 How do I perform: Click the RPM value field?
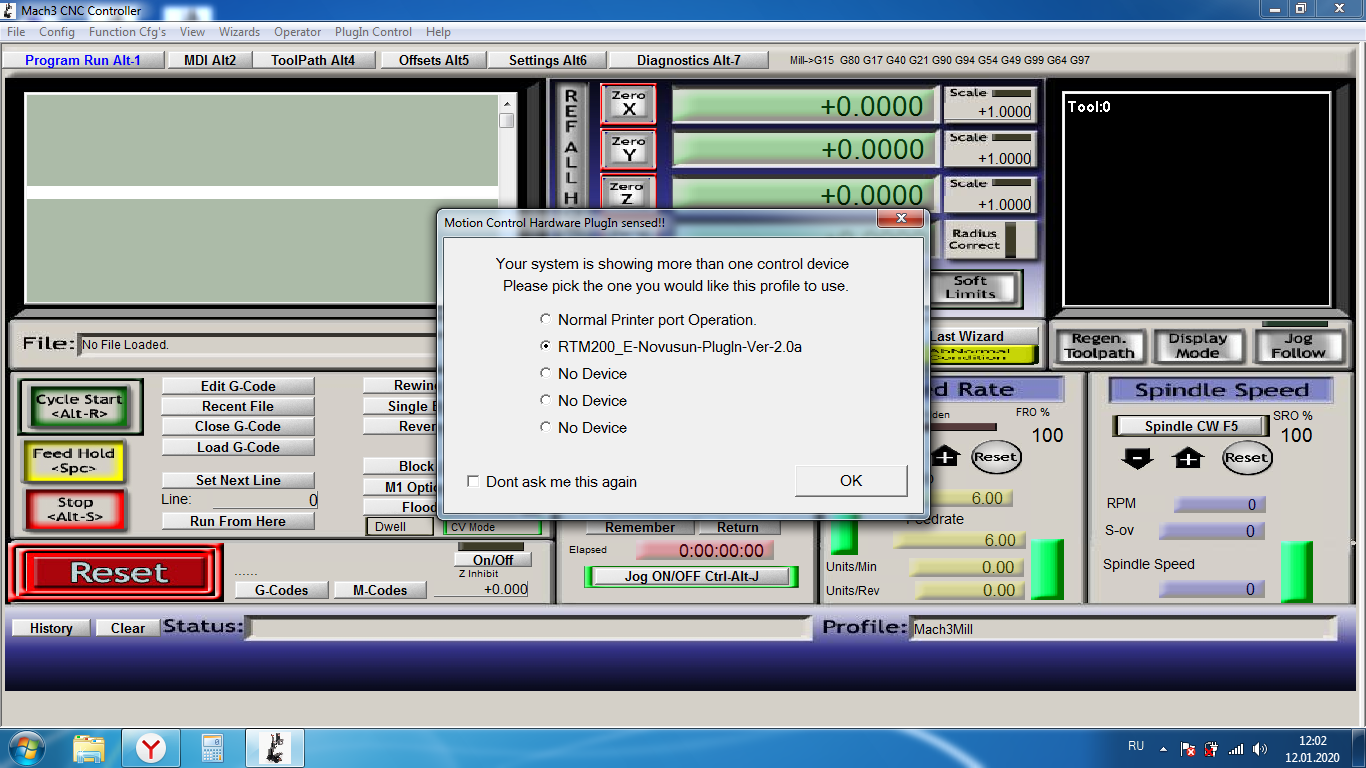pyautogui.click(x=1217, y=505)
